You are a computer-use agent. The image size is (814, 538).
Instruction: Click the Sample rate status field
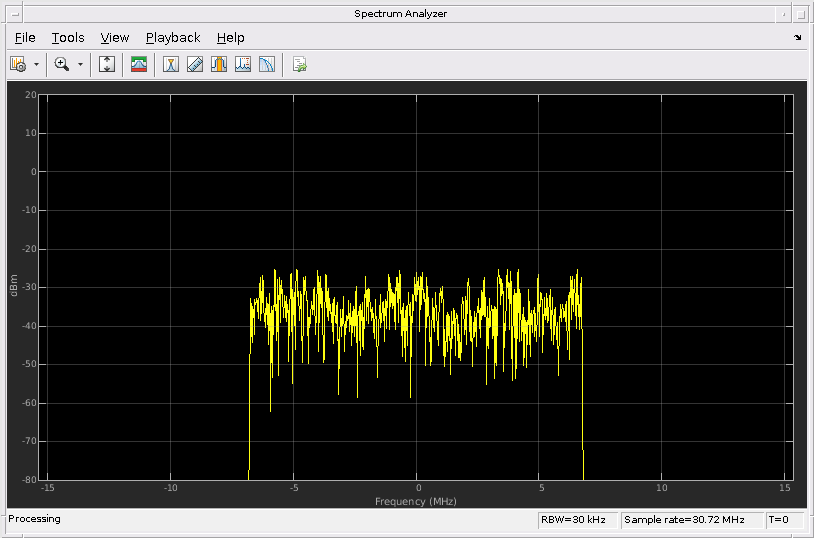(x=692, y=520)
